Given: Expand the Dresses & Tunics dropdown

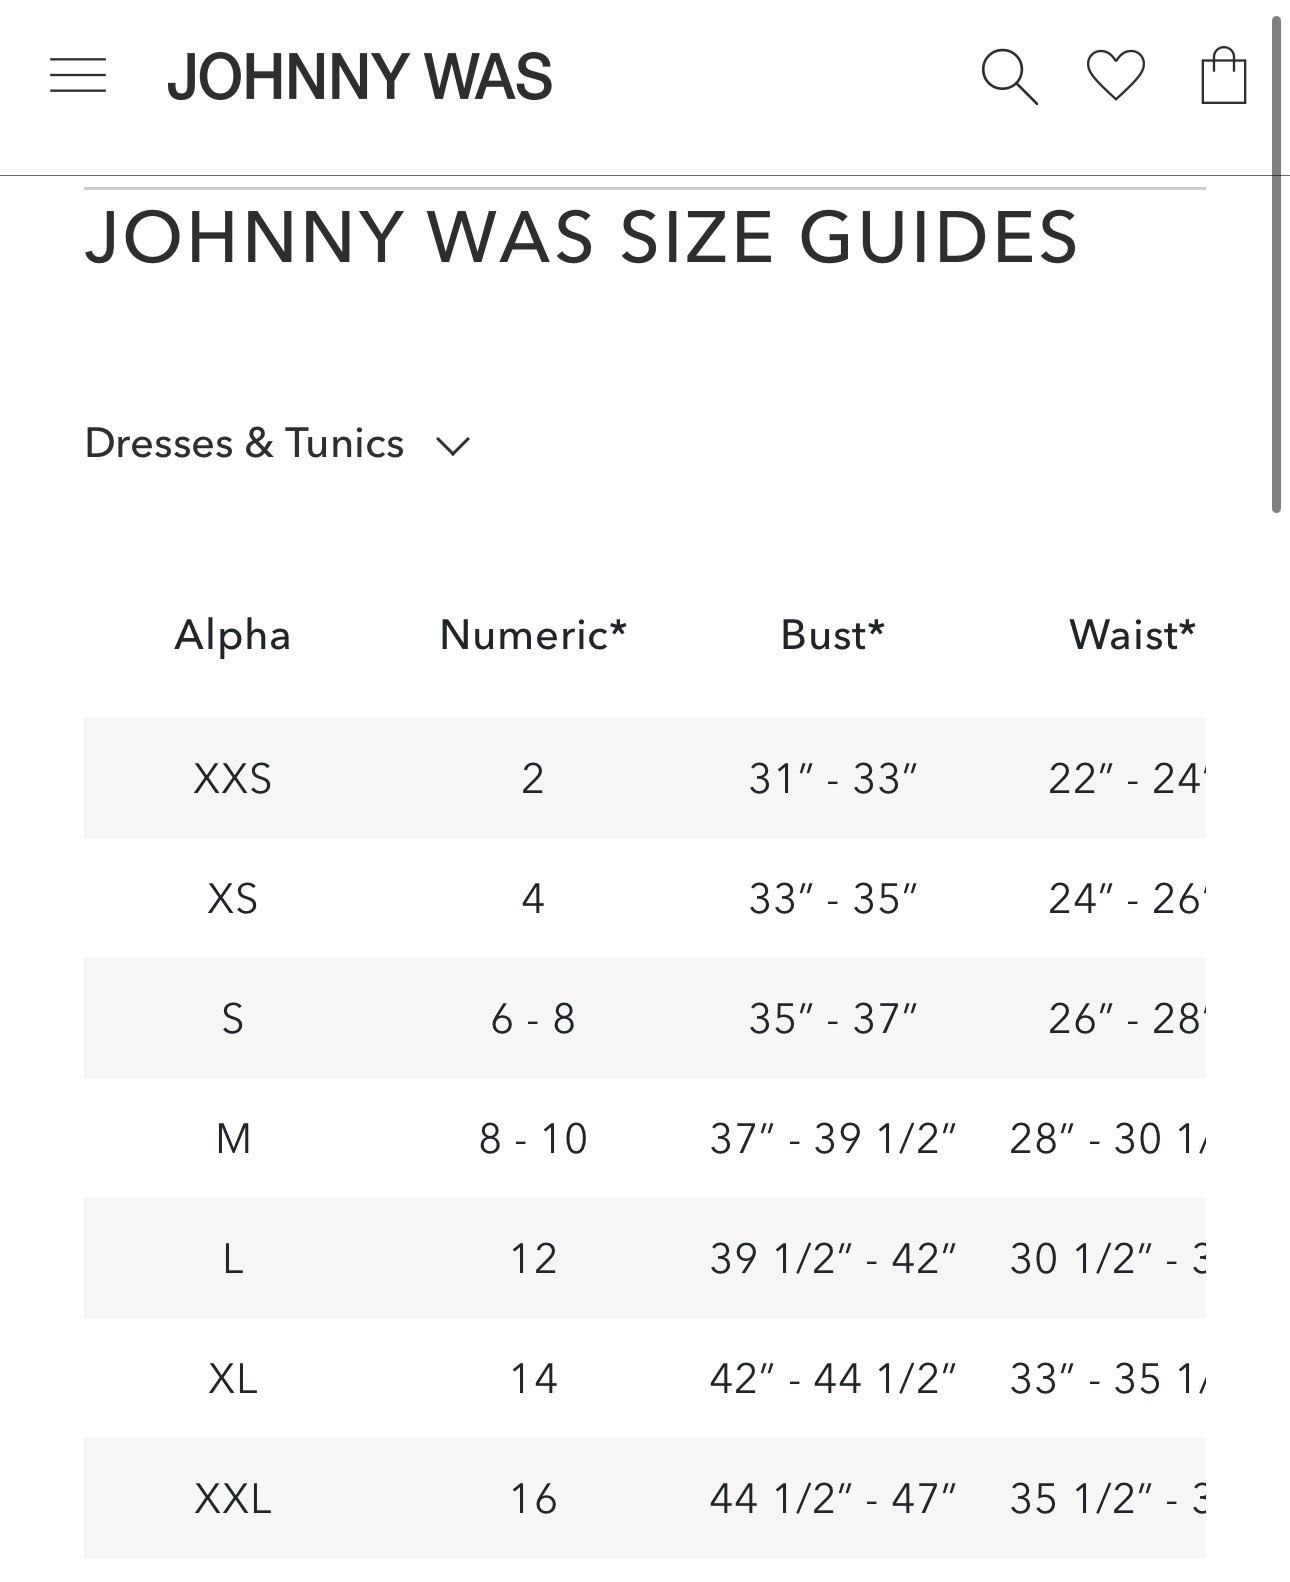Looking at the screenshot, I should coord(245,443).
